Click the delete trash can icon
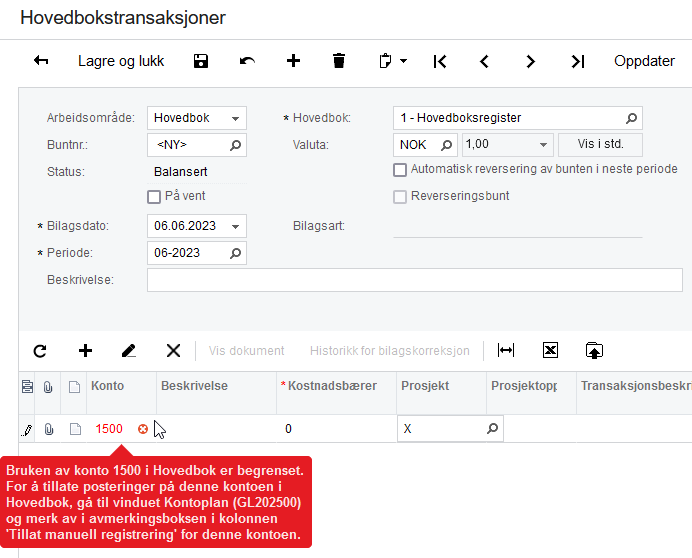 pos(339,60)
